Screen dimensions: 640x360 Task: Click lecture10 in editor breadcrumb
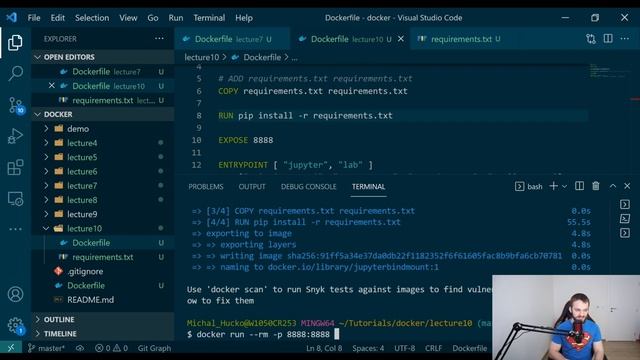pyautogui.click(x=202, y=57)
